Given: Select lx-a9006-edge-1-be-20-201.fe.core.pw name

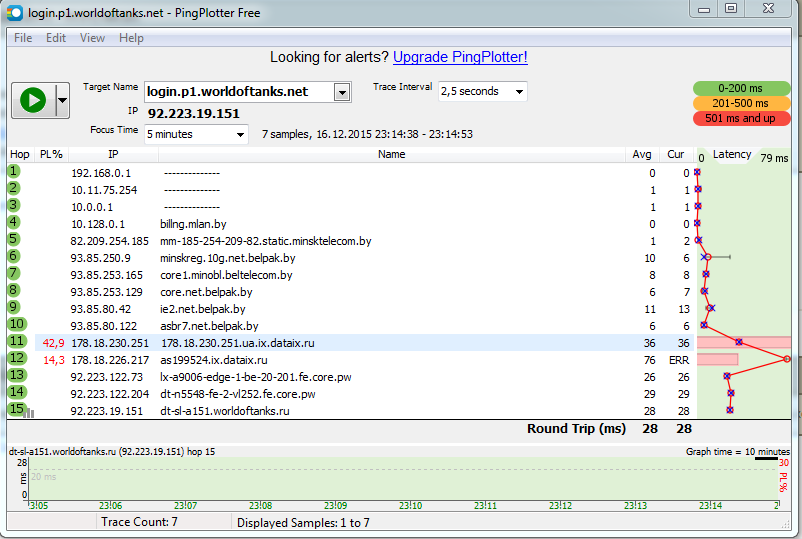Looking at the screenshot, I should click(256, 377).
